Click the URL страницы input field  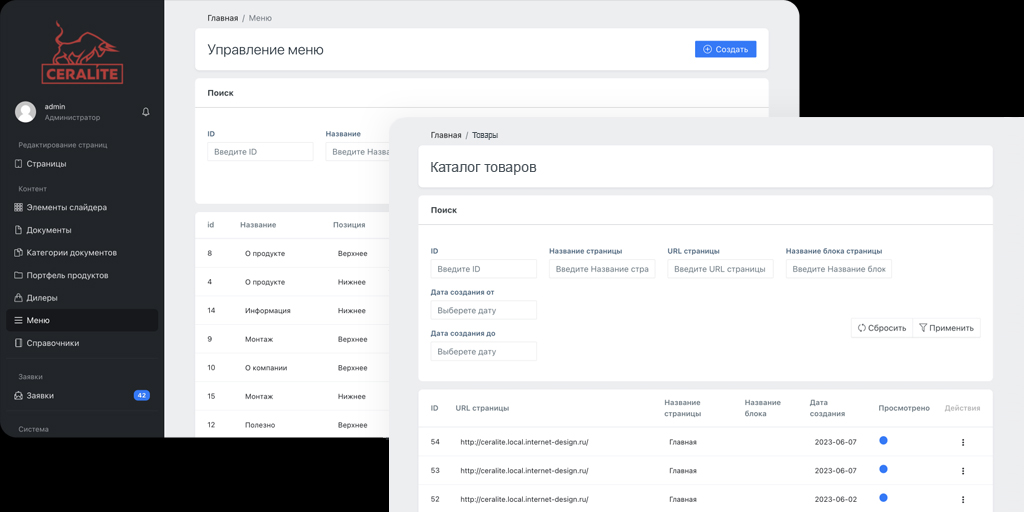point(720,269)
